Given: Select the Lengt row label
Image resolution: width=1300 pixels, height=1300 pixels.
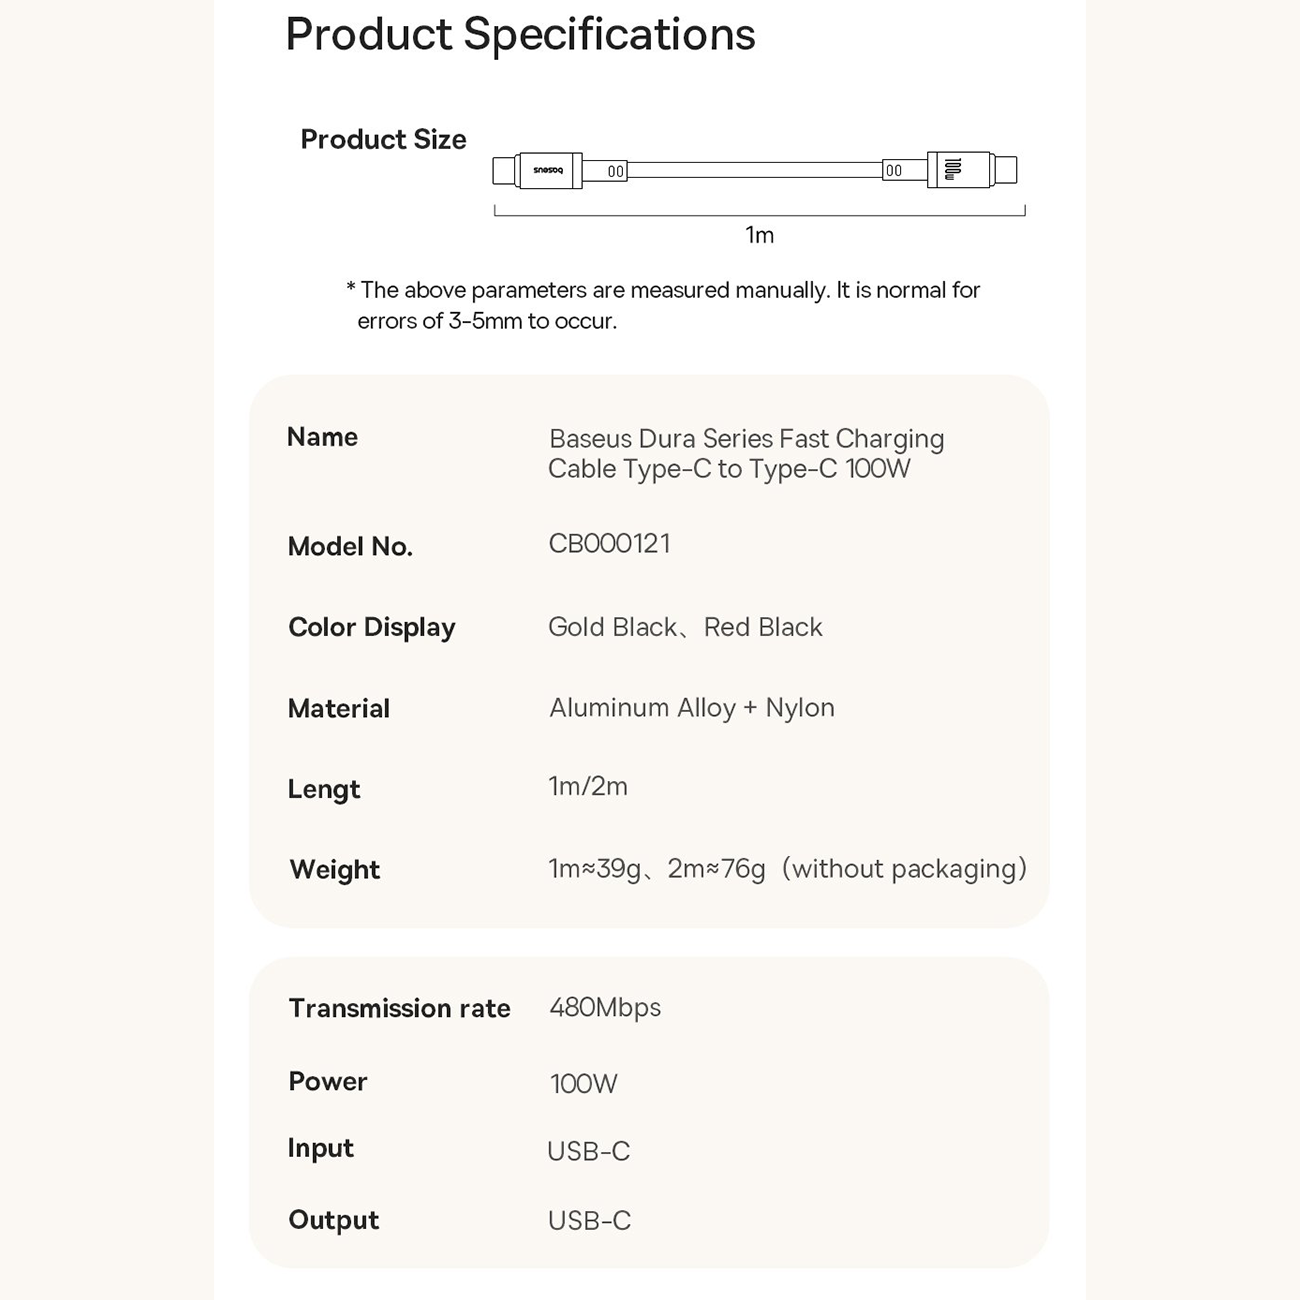Looking at the screenshot, I should tap(323, 789).
